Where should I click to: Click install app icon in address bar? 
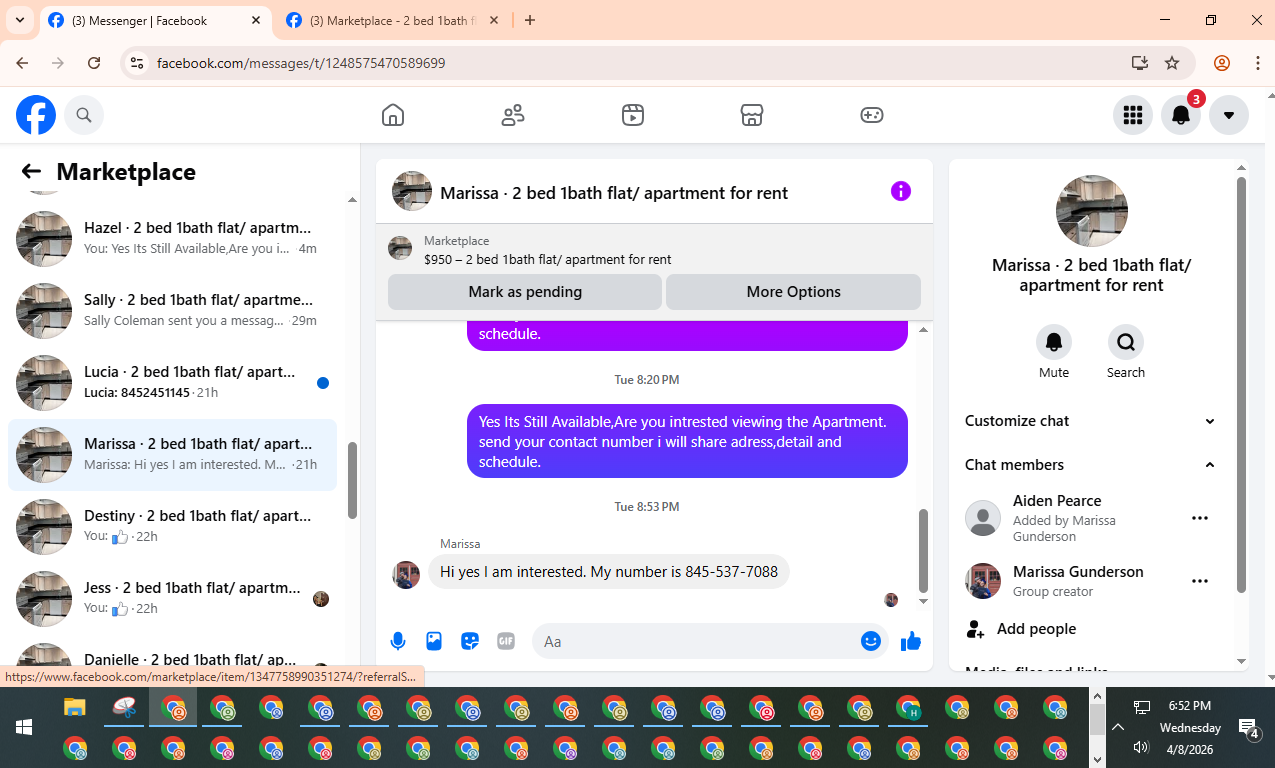(1140, 63)
